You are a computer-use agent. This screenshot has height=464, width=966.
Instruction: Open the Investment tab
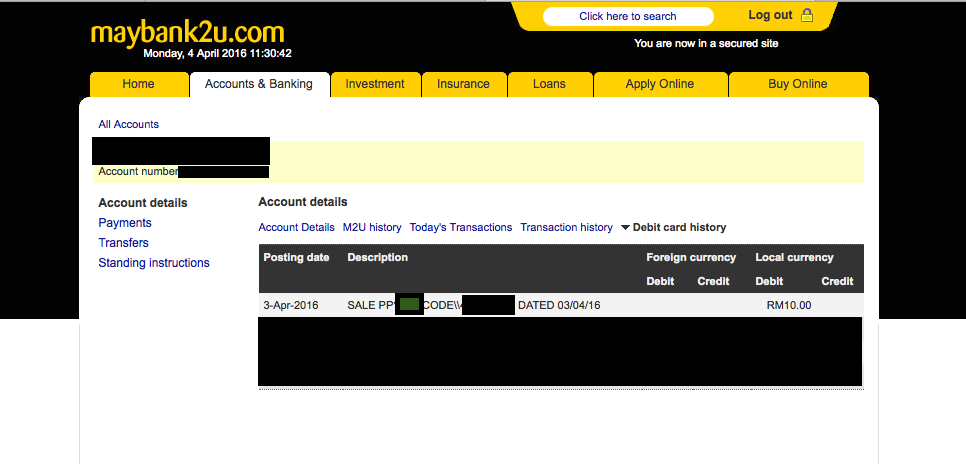pyautogui.click(x=375, y=84)
